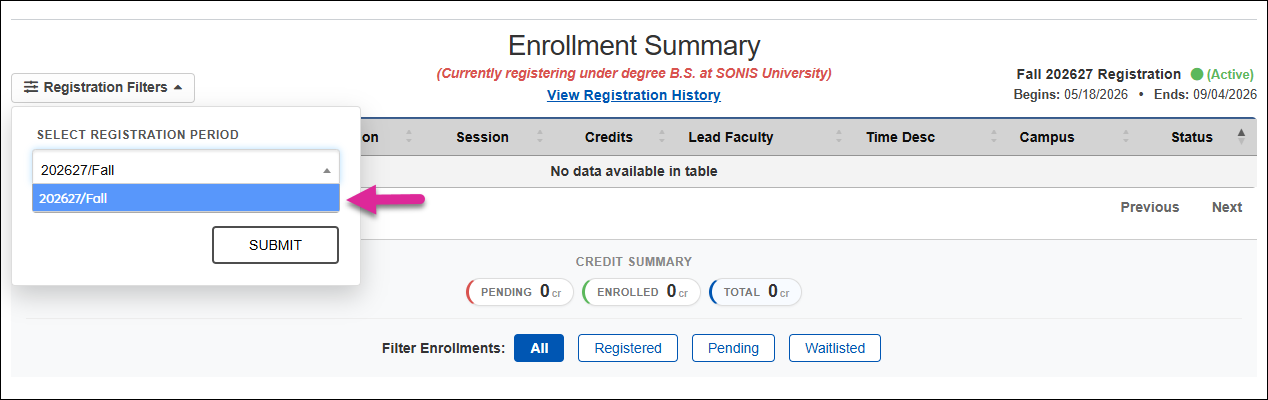Click the CREDIT SUMMARY label
Image resolution: width=1268 pixels, height=400 pixels.
tap(634, 262)
